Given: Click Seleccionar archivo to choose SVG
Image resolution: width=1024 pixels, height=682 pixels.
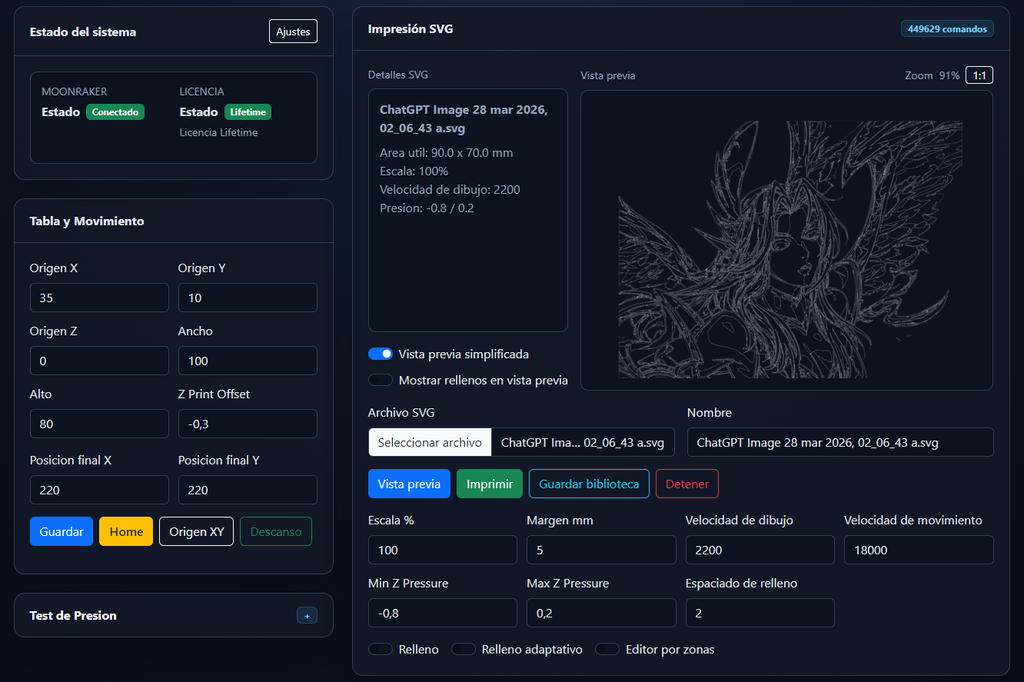Looking at the screenshot, I should 429,442.
